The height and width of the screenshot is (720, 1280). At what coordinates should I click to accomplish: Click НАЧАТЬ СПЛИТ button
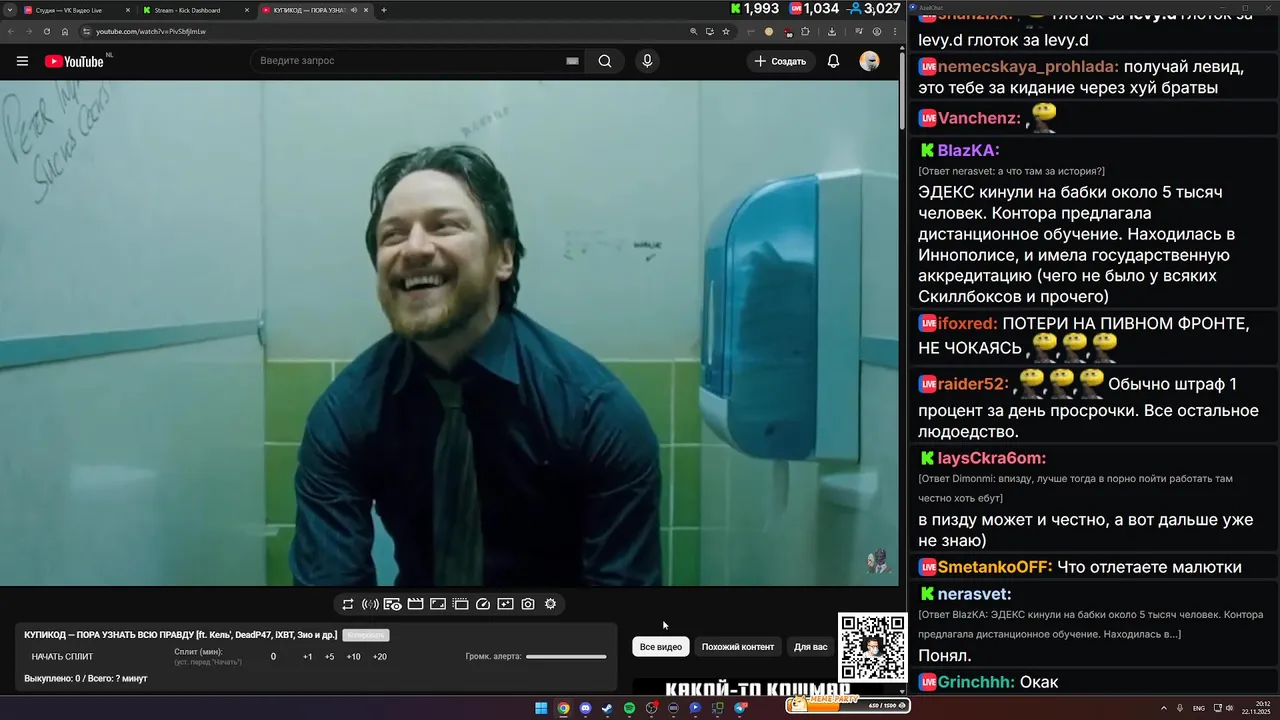(62, 657)
